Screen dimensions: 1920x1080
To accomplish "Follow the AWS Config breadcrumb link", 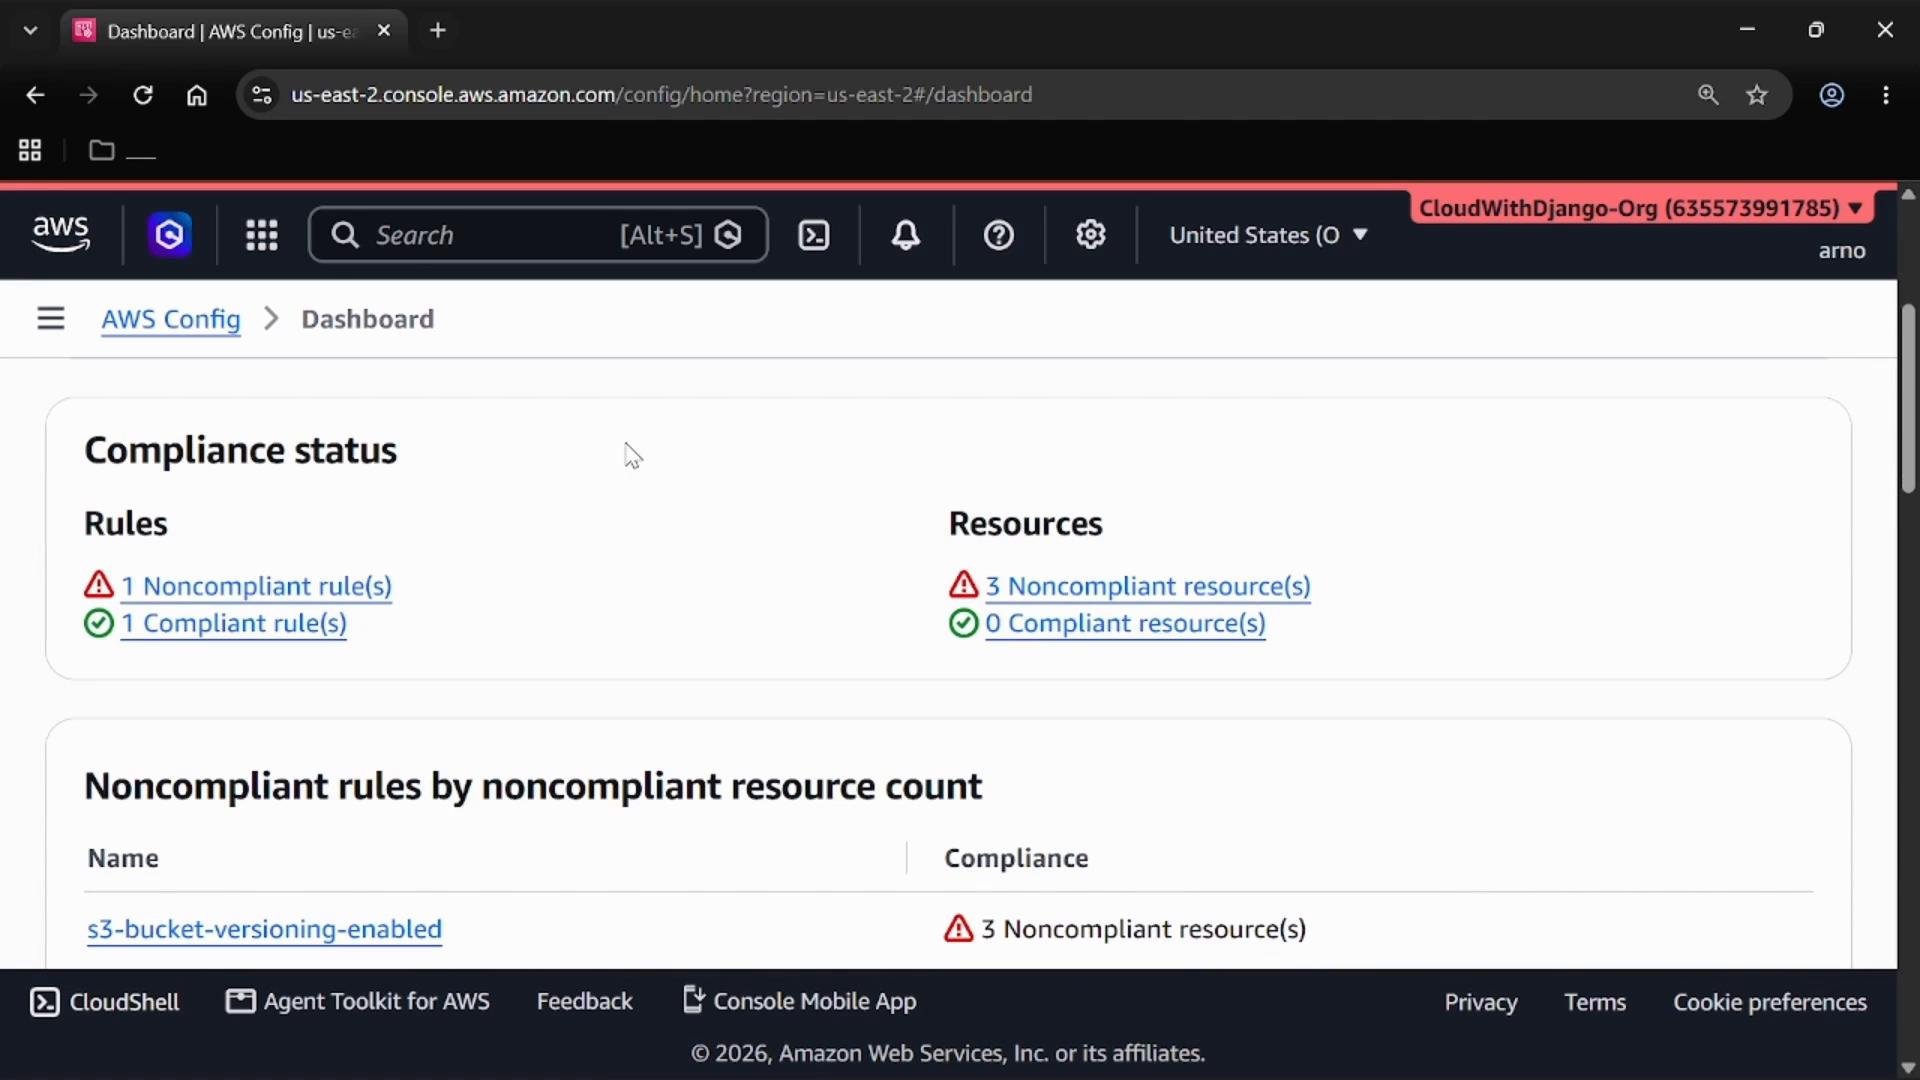I will [171, 319].
